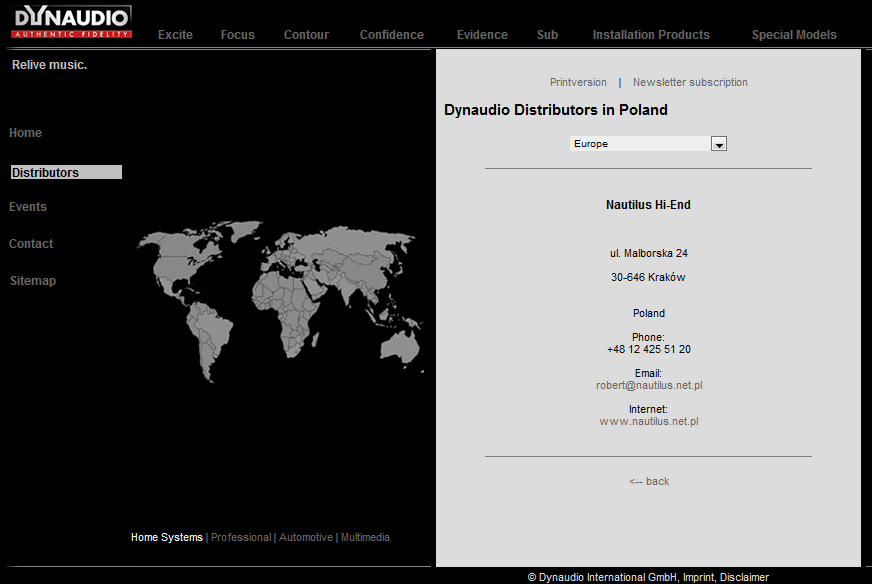
Task: Switch to Automotive section
Action: (x=306, y=537)
